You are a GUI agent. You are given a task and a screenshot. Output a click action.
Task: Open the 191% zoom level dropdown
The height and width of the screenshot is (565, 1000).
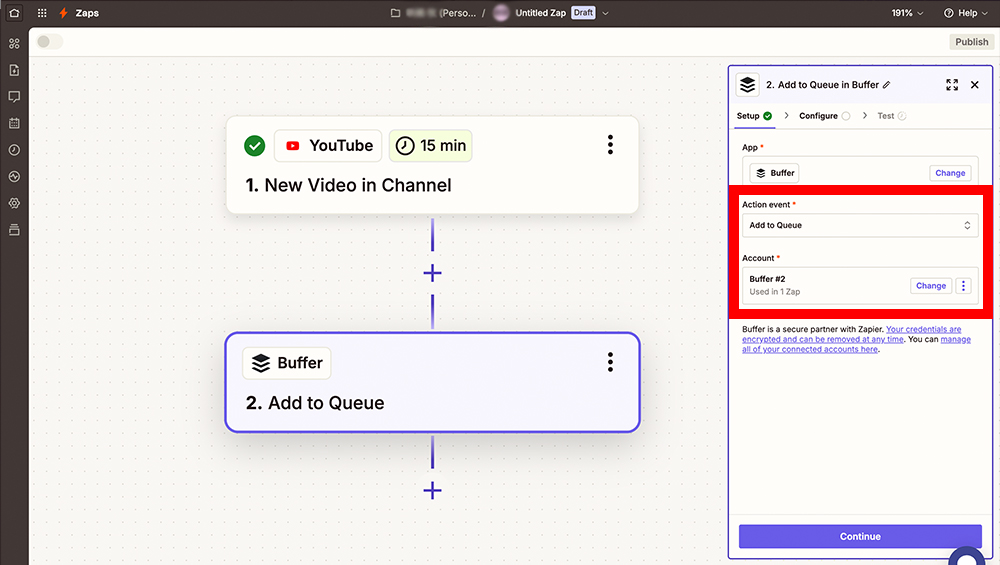coord(907,13)
